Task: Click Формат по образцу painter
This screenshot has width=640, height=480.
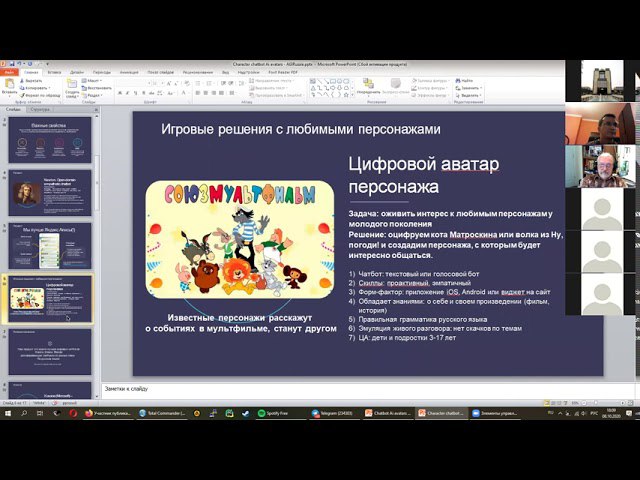Action: pyautogui.click(x=41, y=96)
